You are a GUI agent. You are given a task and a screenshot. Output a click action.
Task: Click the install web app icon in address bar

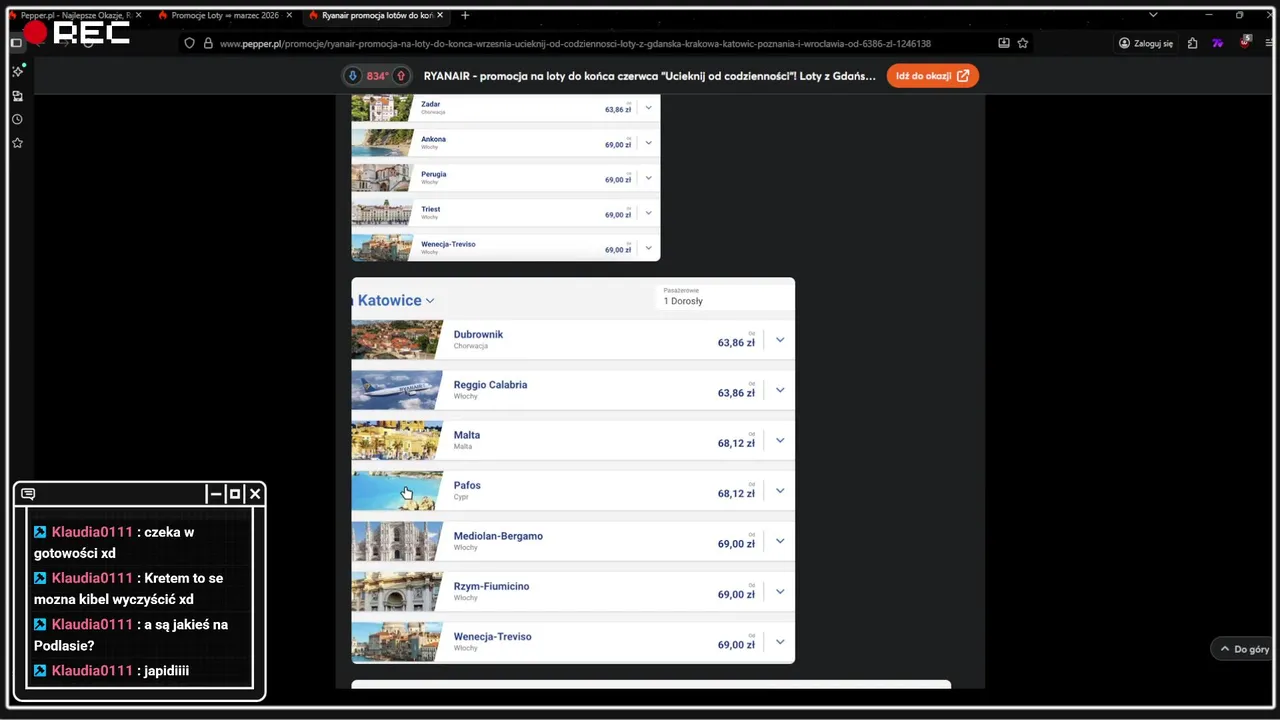click(x=1003, y=43)
